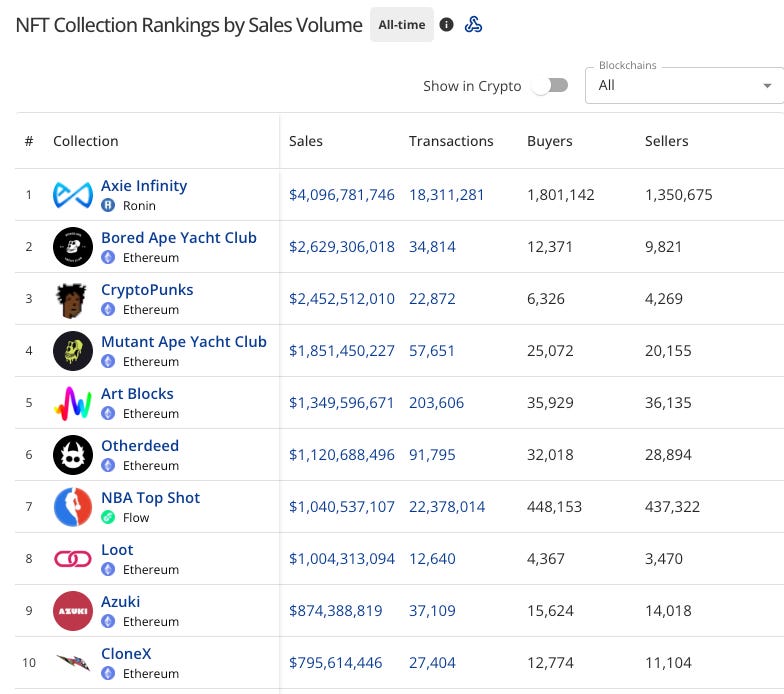784x694 pixels.
Task: Click Axie Infinity sales $4,096,781,746
Action: coord(342,195)
